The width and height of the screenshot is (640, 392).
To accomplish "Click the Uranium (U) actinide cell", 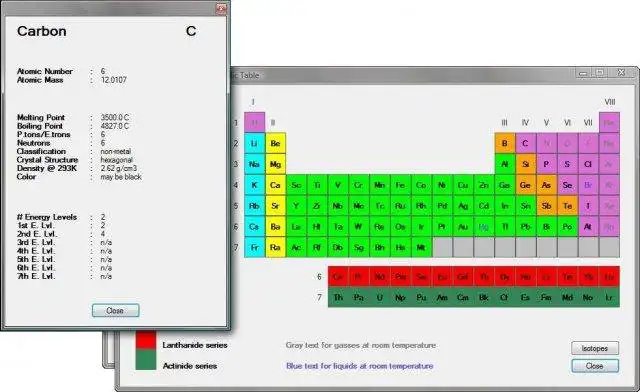I will click(x=380, y=298).
